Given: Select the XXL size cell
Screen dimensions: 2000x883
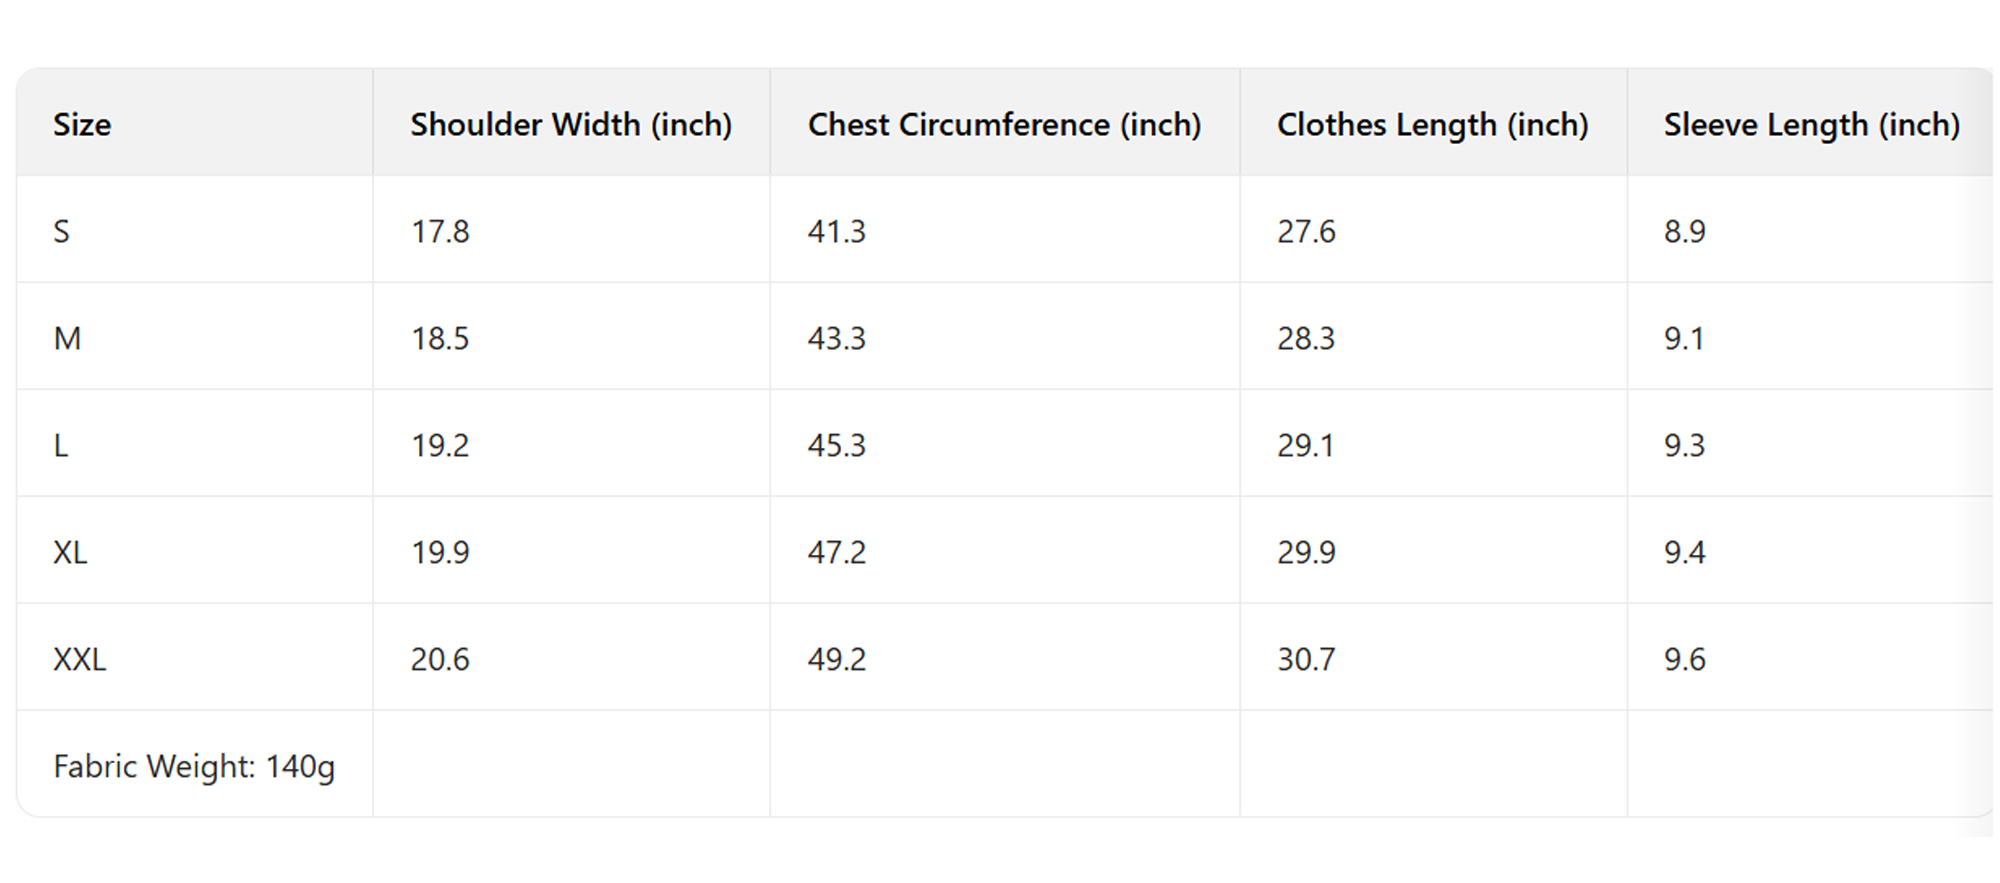Looking at the screenshot, I should (79, 660).
